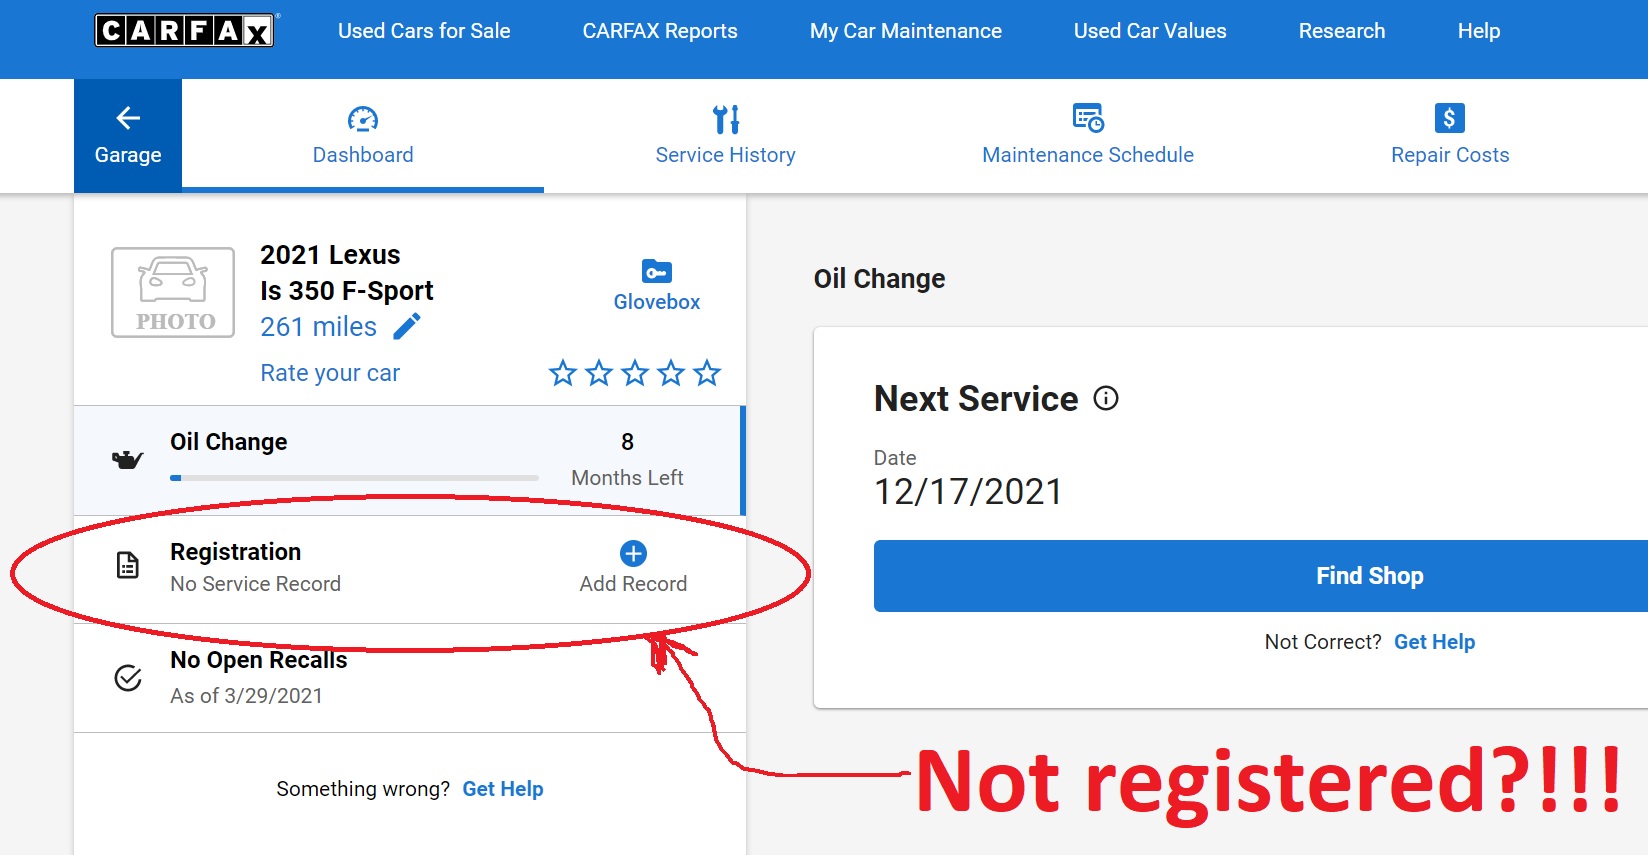Click the CARFAX logo
This screenshot has width=1648, height=855.
[x=186, y=31]
